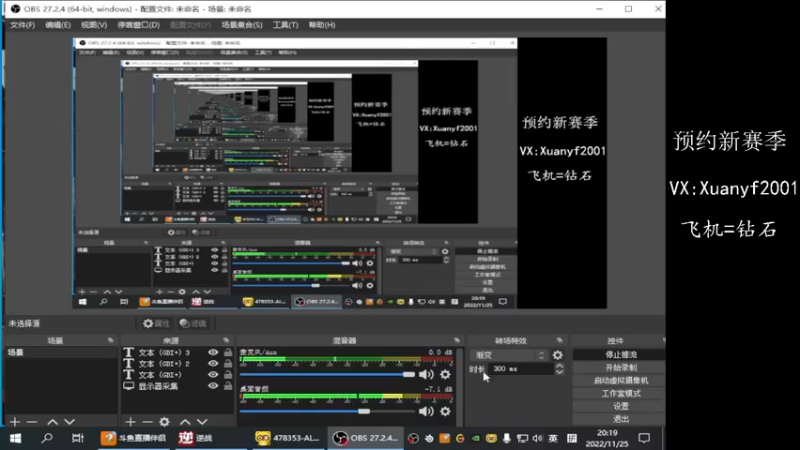Move source down in sources toolbar
This screenshot has height=450, width=800.
pyautogui.click(x=202, y=422)
